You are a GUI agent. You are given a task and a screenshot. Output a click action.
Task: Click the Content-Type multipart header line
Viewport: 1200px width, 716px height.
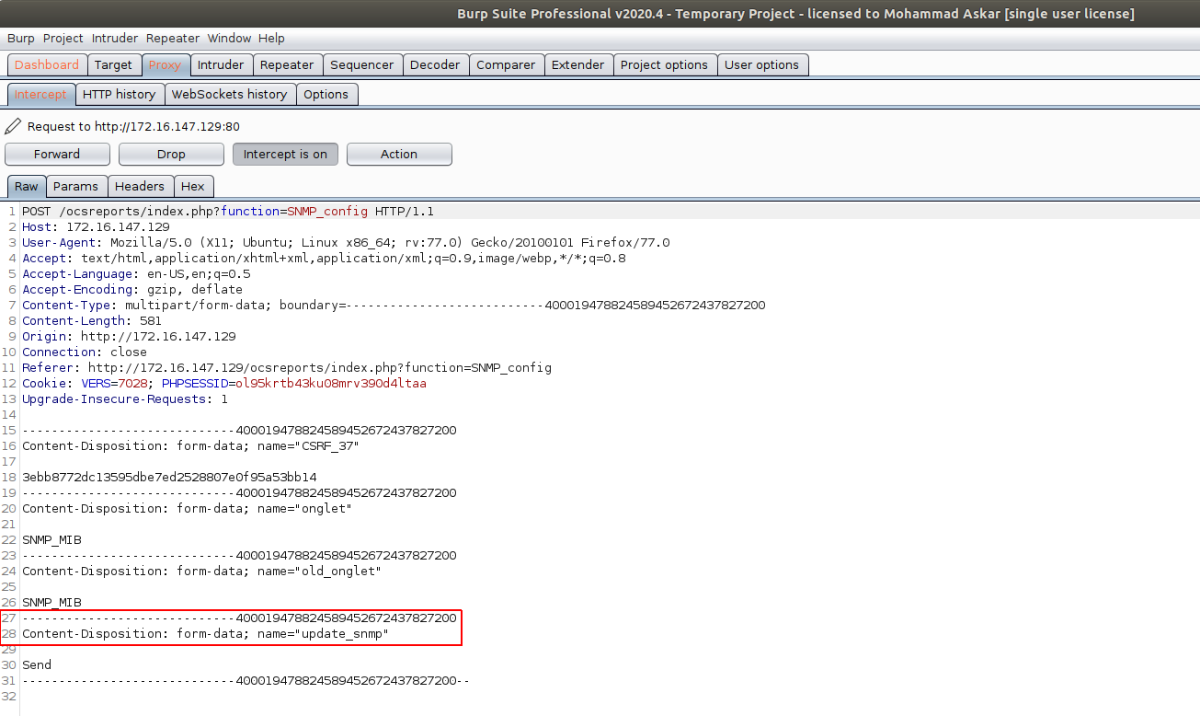[x=394, y=305]
